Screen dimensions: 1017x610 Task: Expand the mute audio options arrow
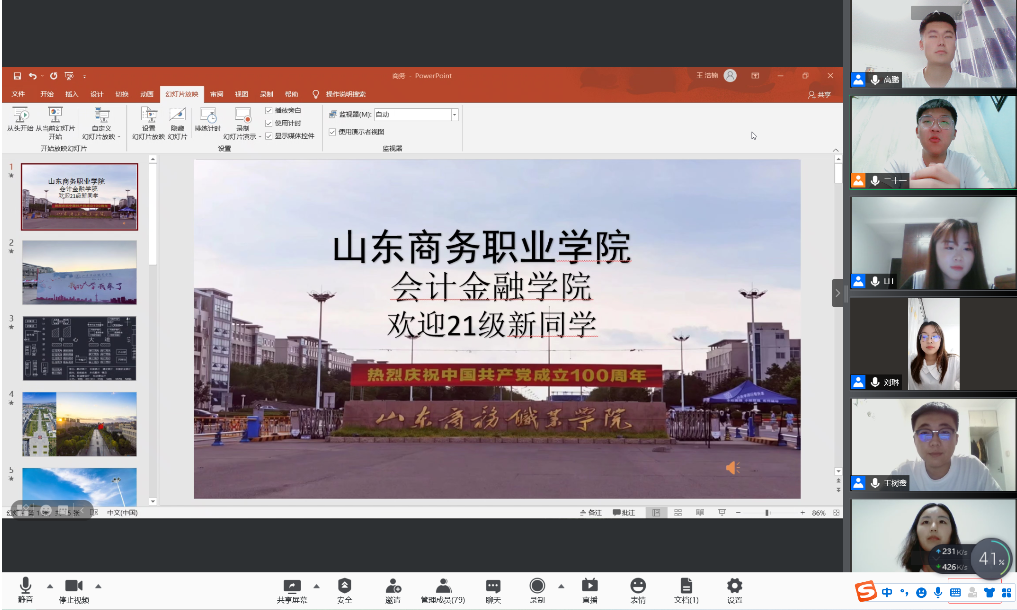click(50, 586)
